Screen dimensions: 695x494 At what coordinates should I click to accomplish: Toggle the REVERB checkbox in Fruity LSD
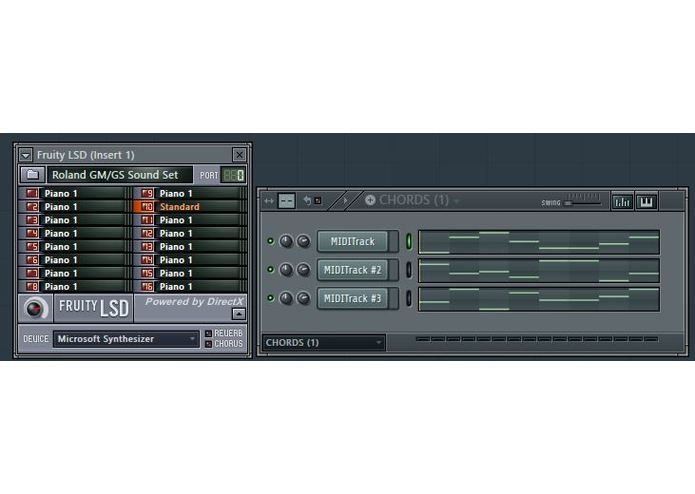click(208, 333)
